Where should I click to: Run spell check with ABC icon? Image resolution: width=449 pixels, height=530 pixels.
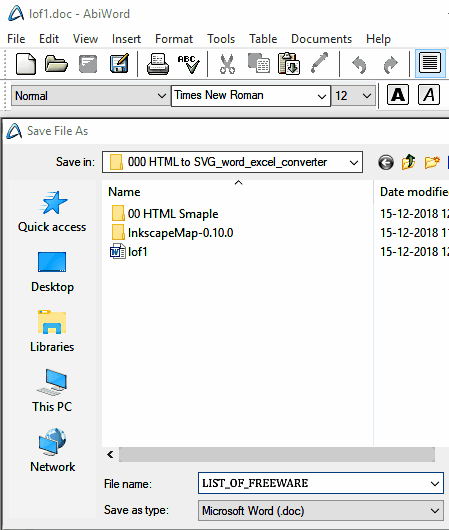(x=189, y=64)
